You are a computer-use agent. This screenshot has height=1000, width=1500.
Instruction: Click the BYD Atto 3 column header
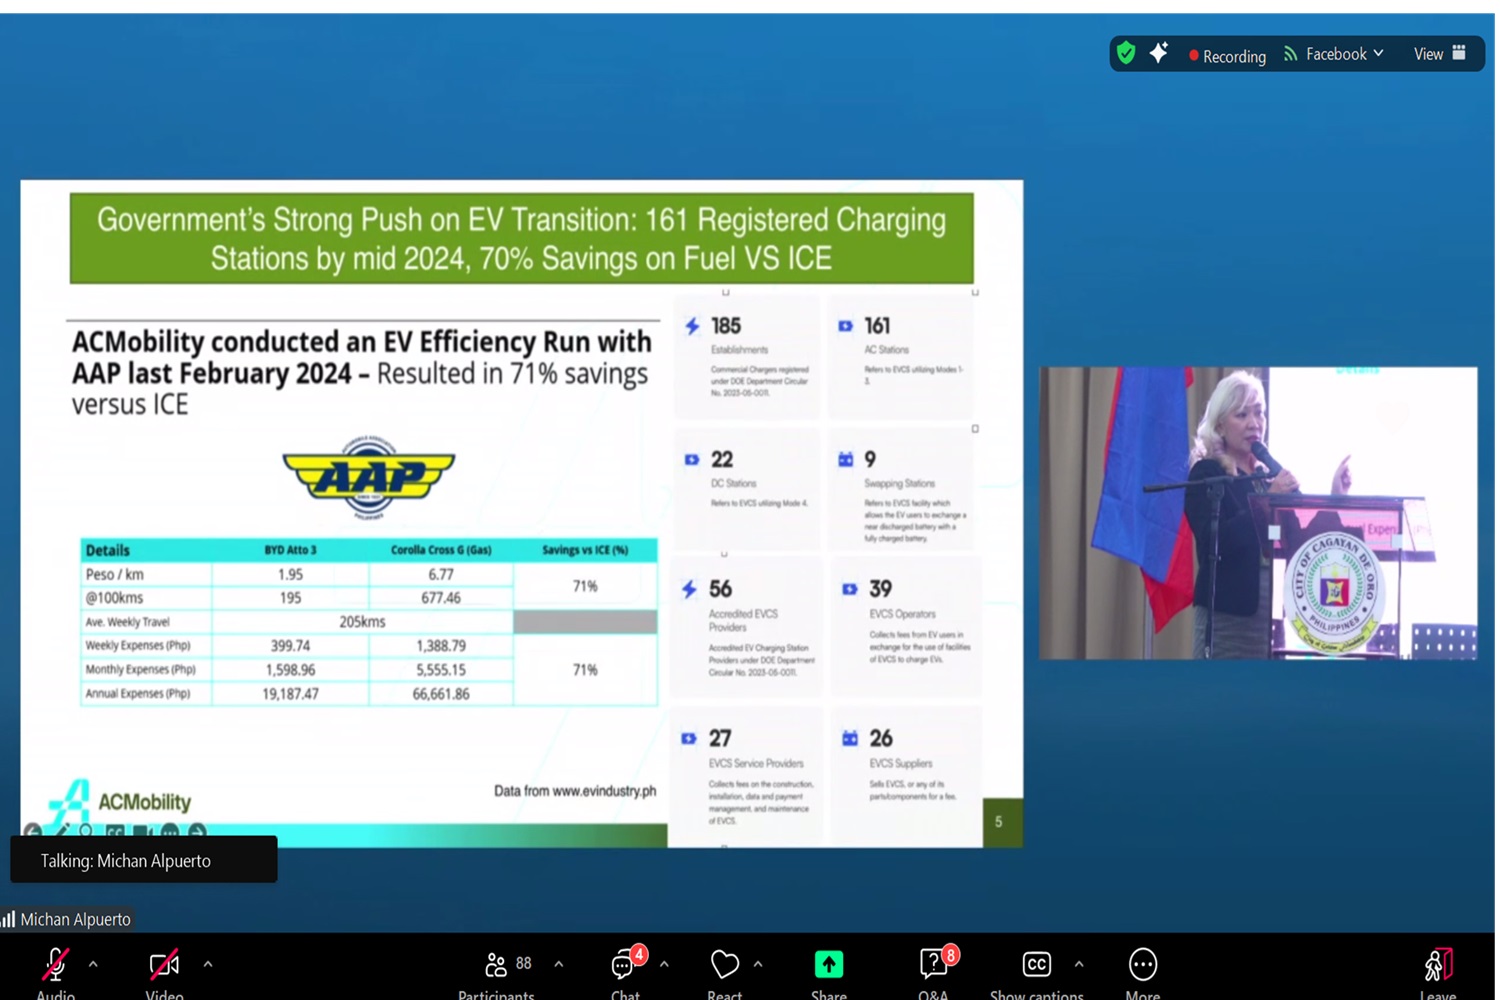coord(290,550)
